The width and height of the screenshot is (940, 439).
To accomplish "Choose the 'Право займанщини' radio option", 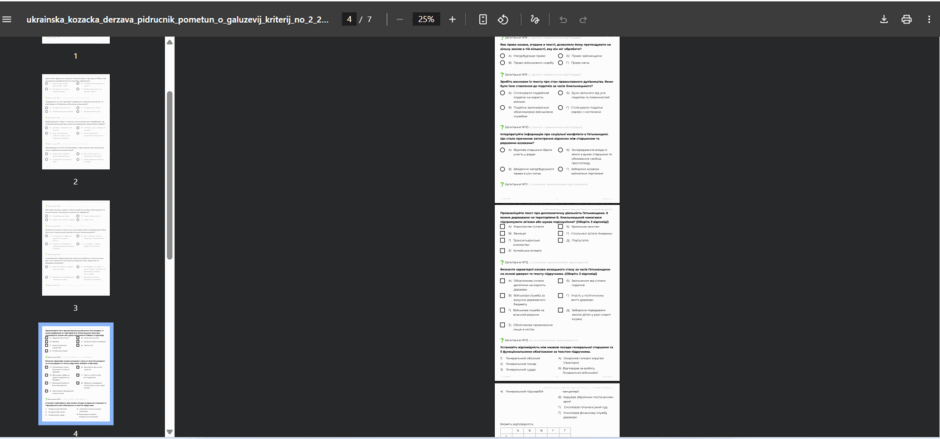I will point(560,55).
